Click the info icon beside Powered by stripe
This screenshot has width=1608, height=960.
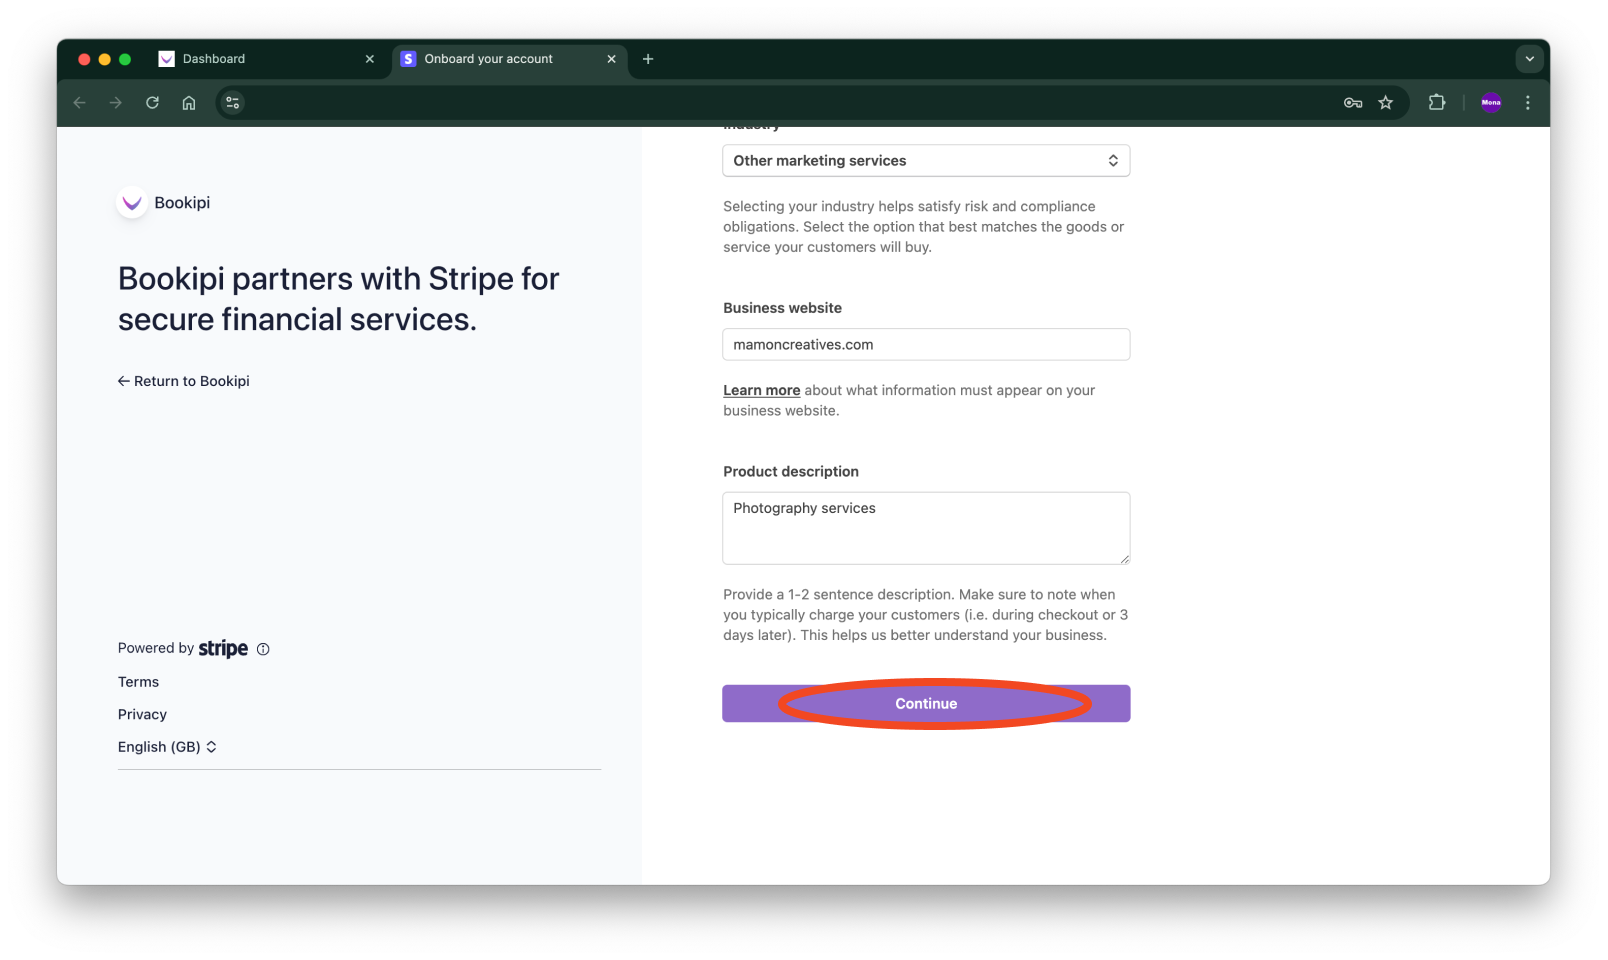263,648
